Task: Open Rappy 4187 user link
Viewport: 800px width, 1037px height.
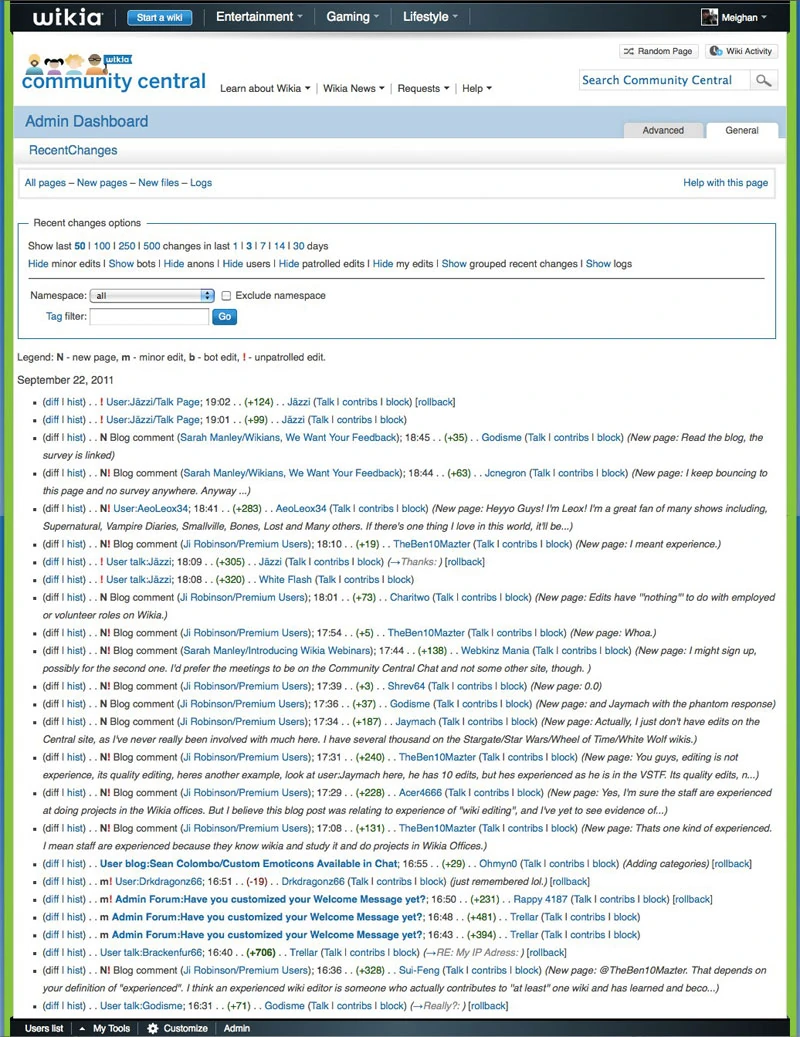Action: (x=540, y=899)
